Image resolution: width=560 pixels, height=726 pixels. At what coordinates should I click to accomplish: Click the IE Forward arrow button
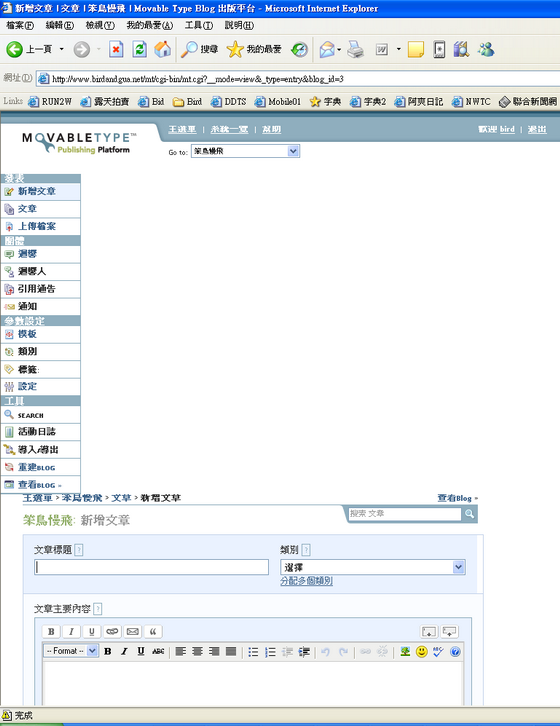82,49
